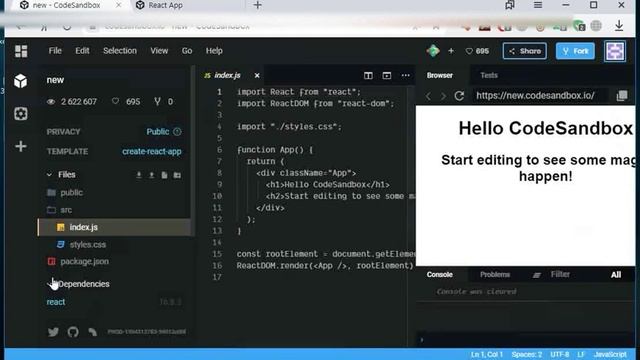Open new browser tab plus button
The height and width of the screenshot is (360, 640).
pos(258,5)
